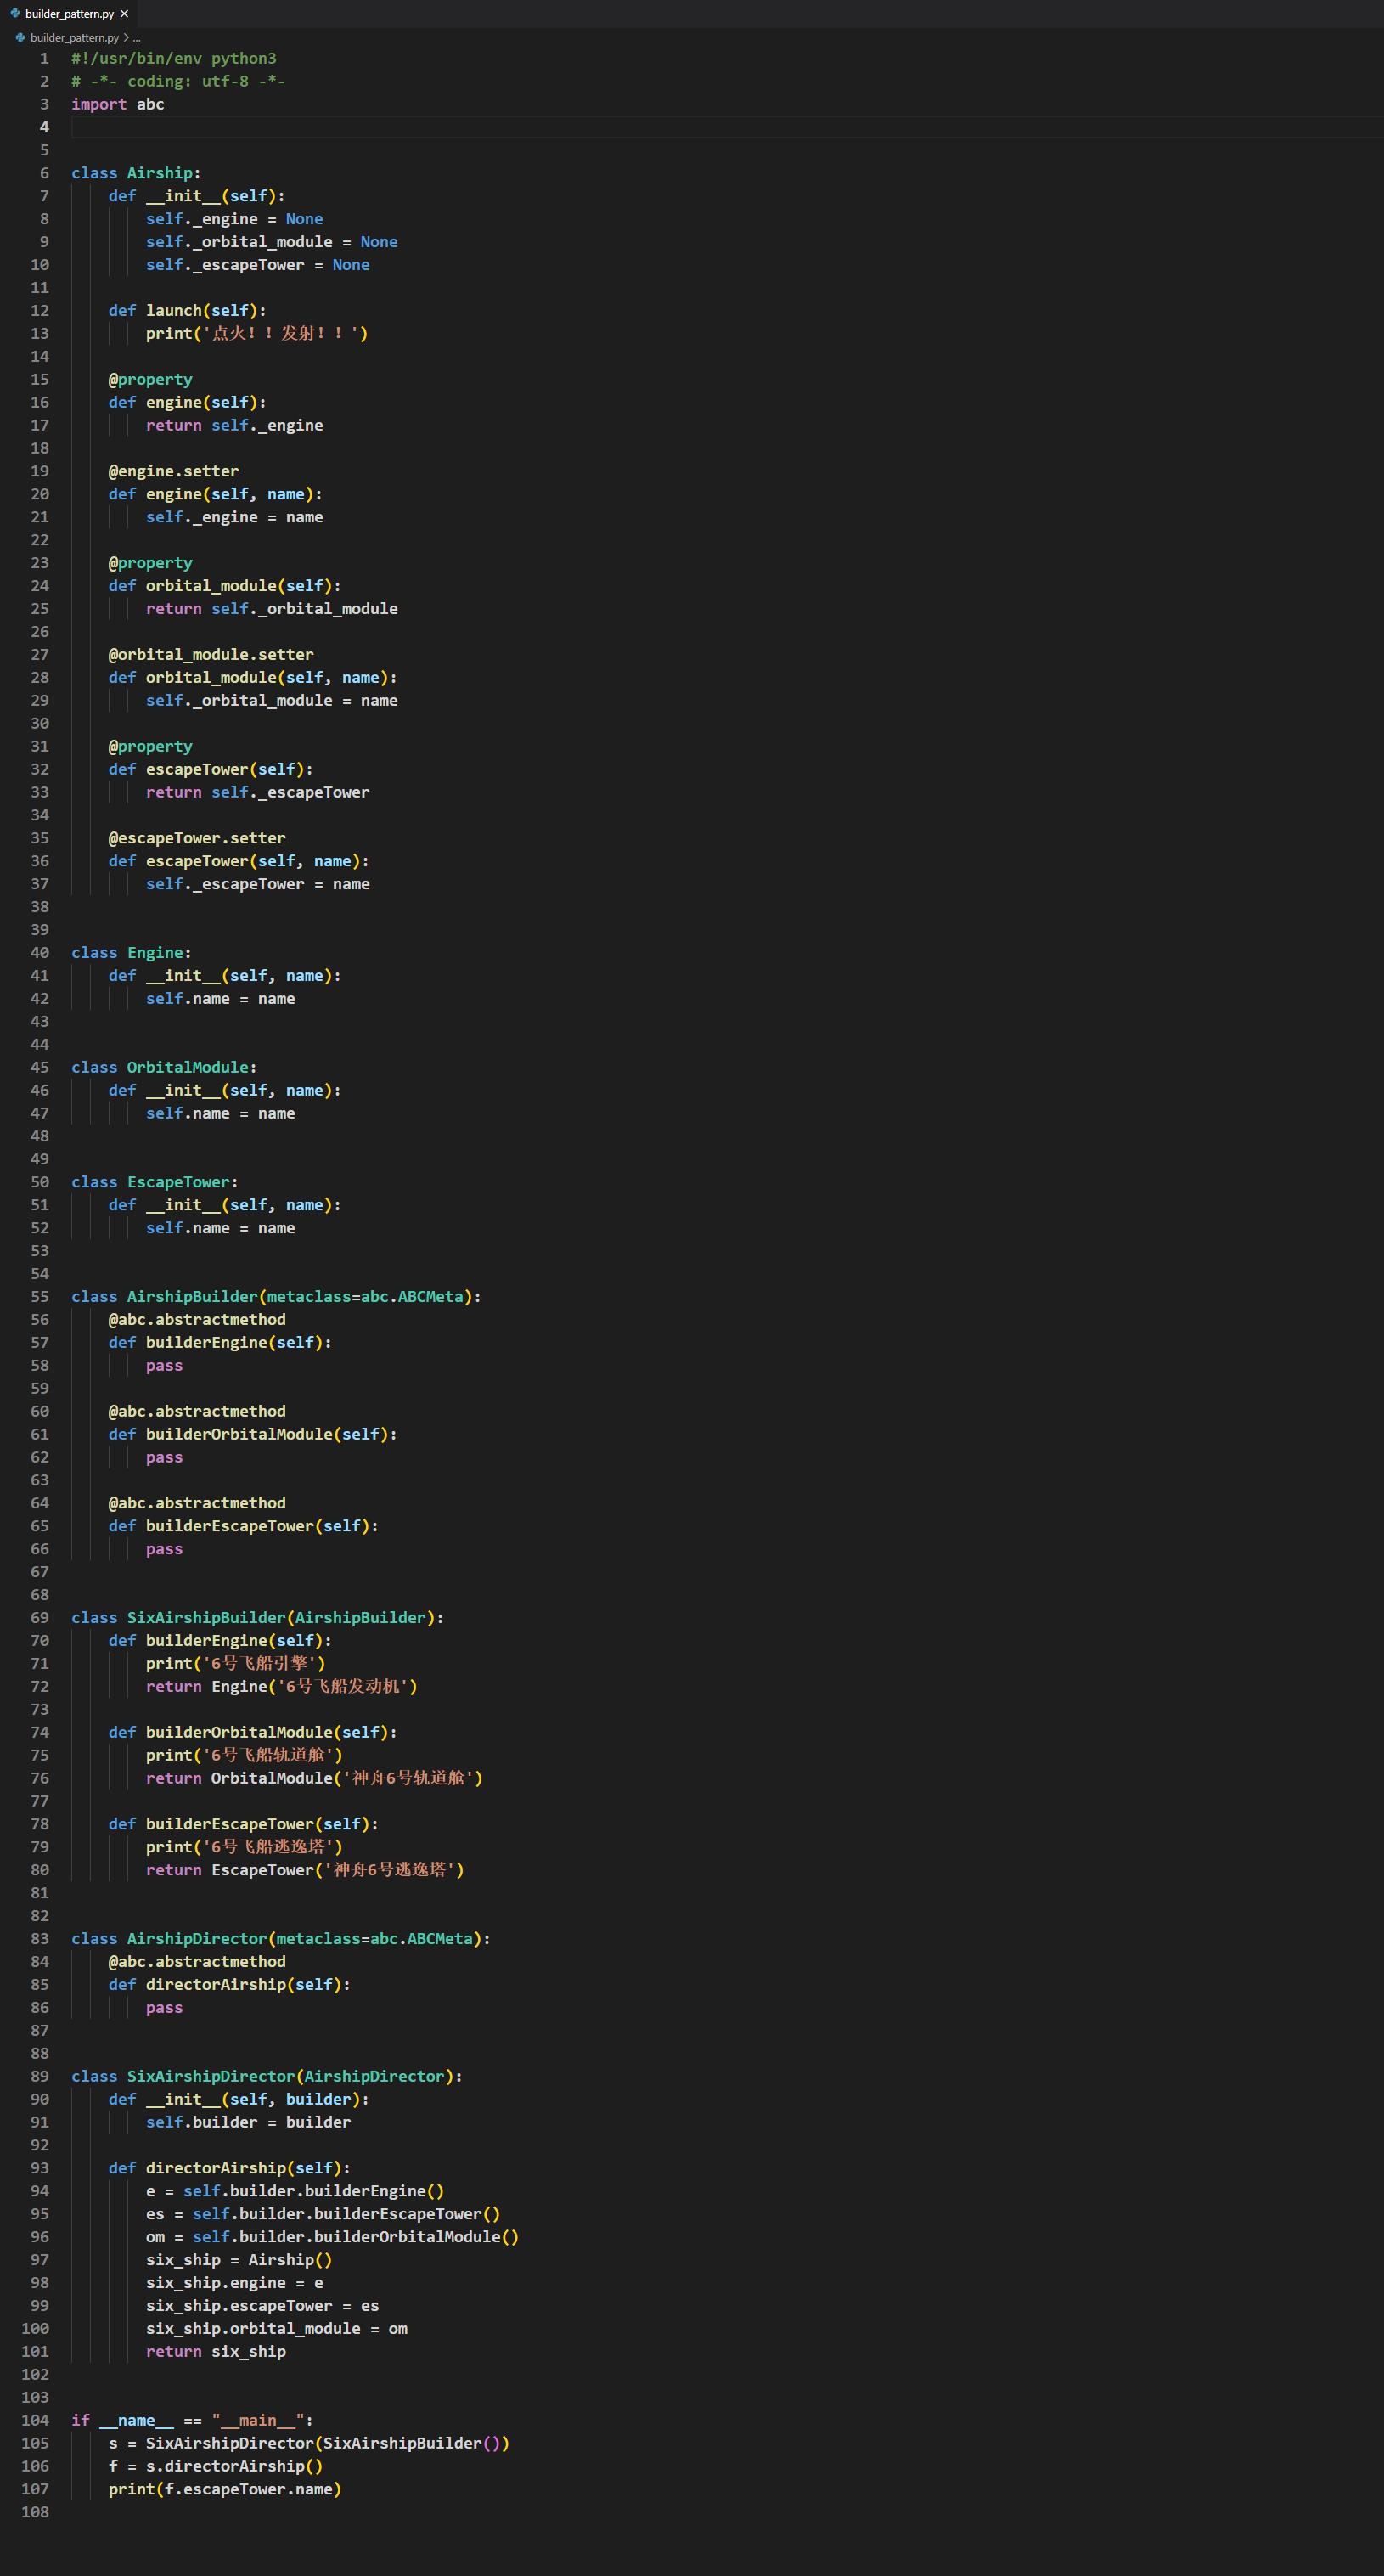This screenshot has width=1384, height=2576.
Task: Click line number 104 in gutter
Action: pos(35,2420)
